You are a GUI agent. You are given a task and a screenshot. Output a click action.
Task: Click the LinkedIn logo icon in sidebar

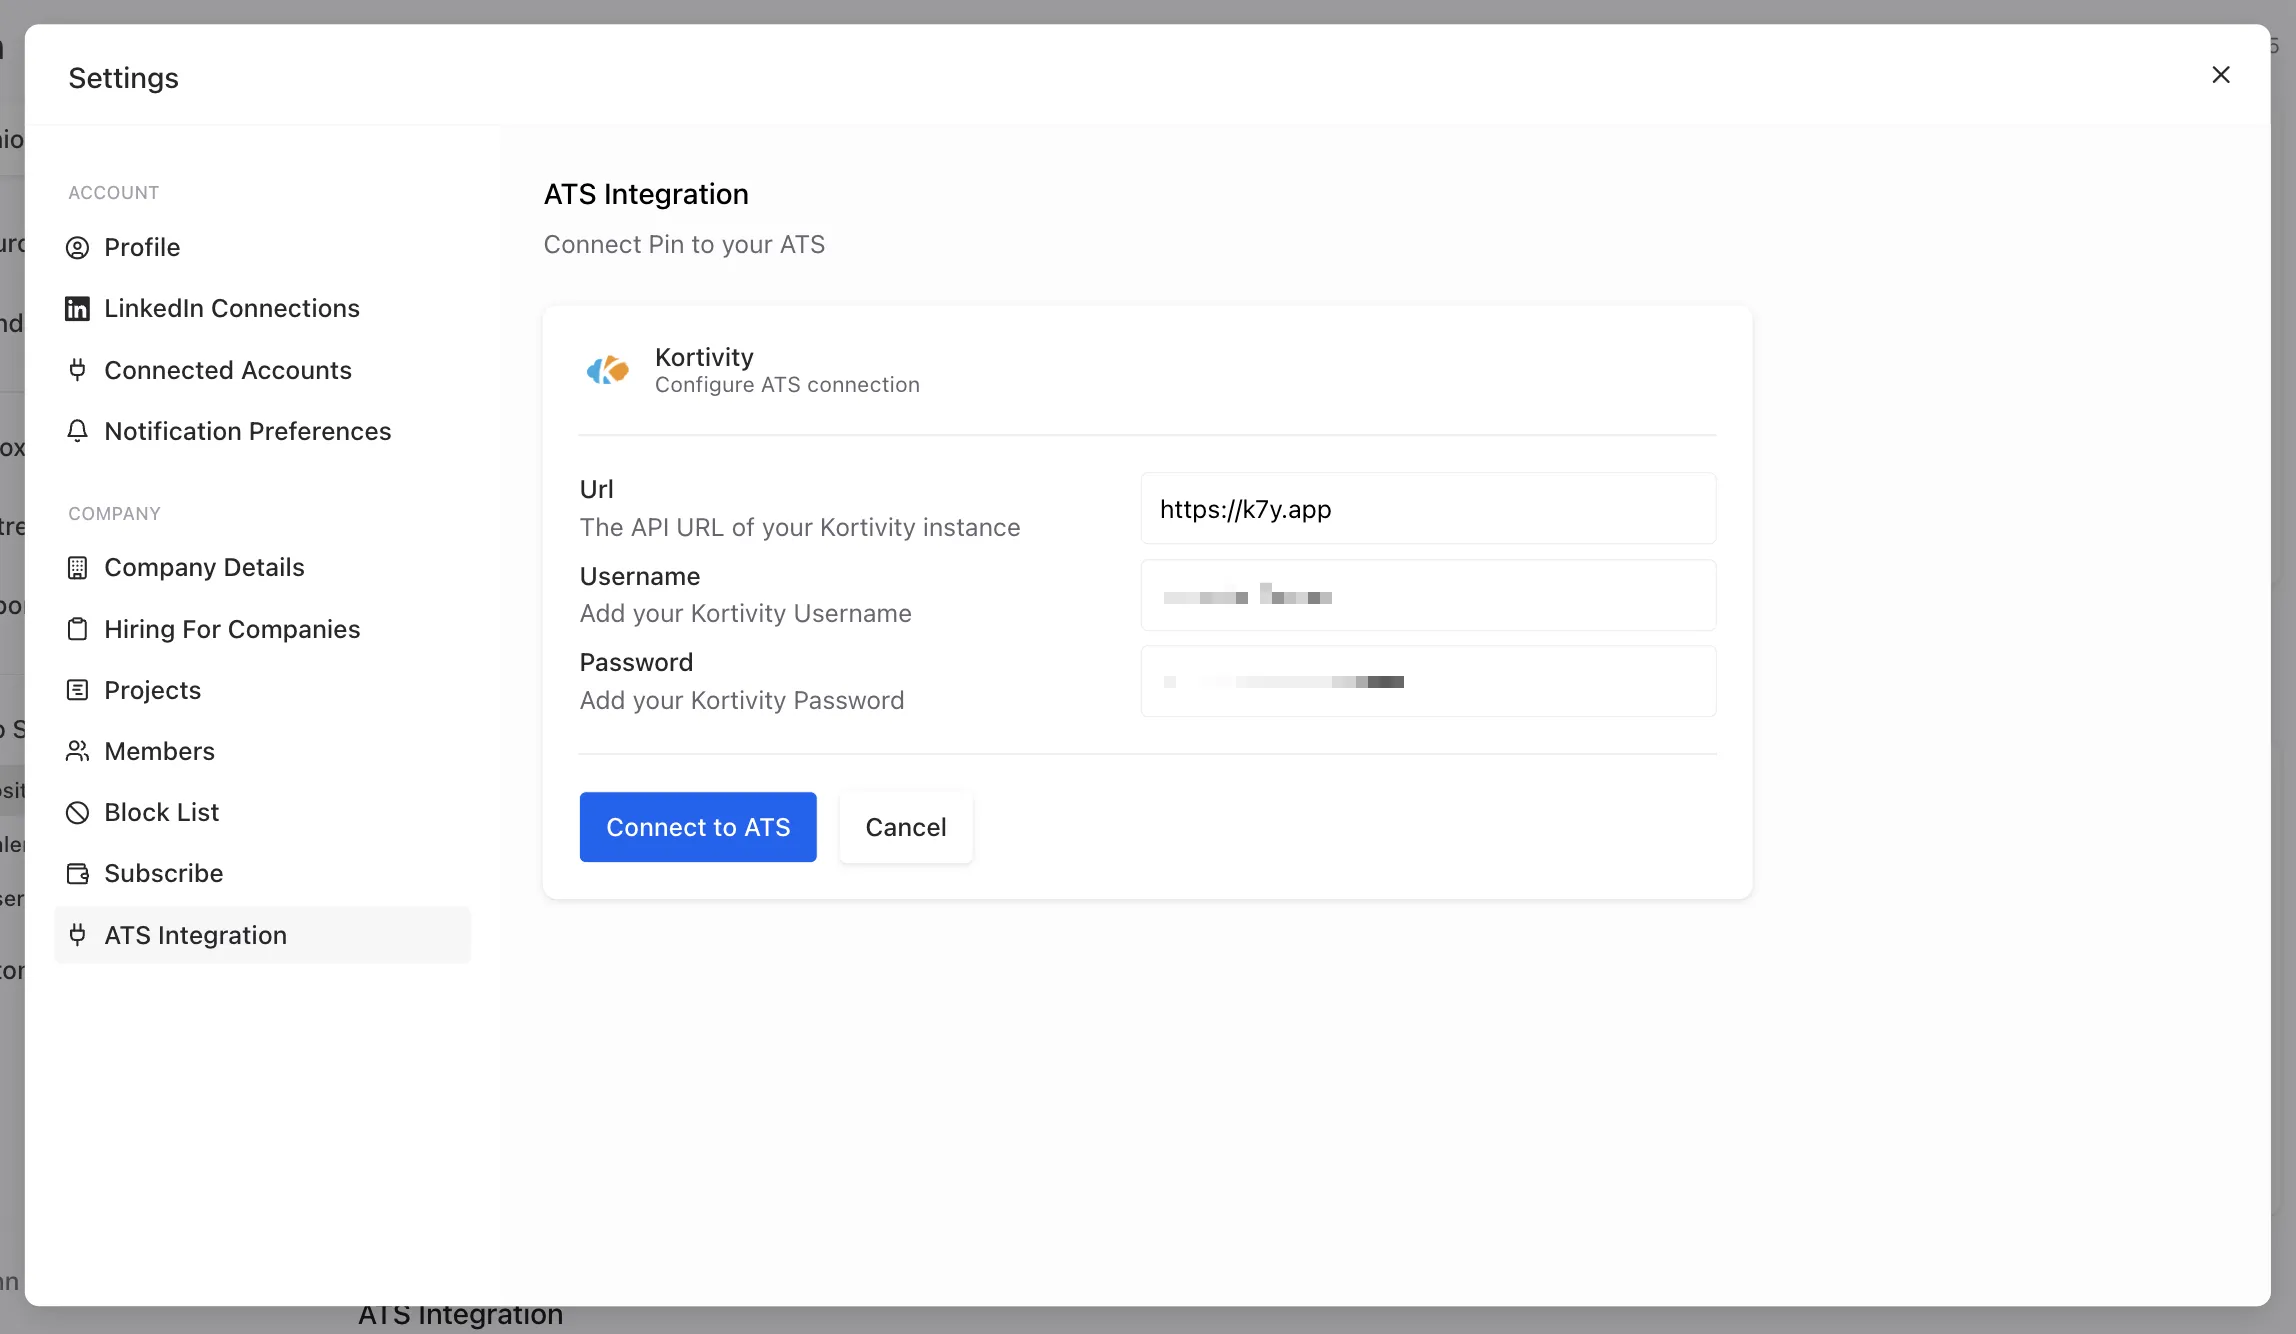pyautogui.click(x=77, y=309)
